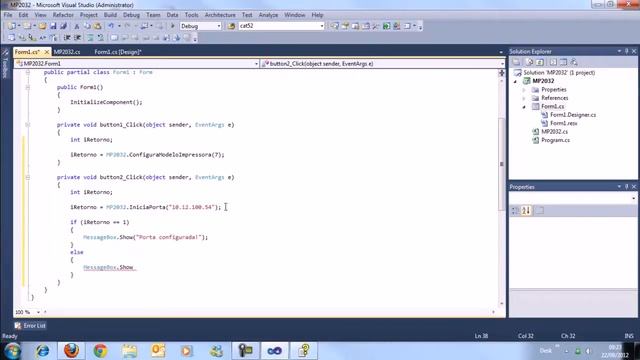640x360 pixels.
Task: Click the editor vertical scrollbar thumb
Action: pos(502,164)
